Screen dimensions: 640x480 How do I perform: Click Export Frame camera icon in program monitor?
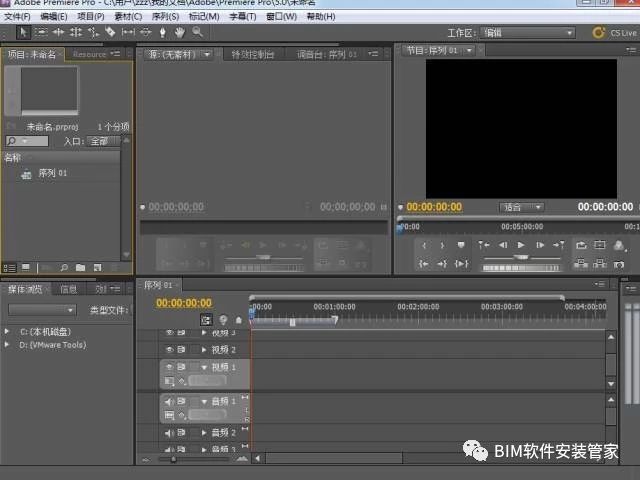[619, 264]
